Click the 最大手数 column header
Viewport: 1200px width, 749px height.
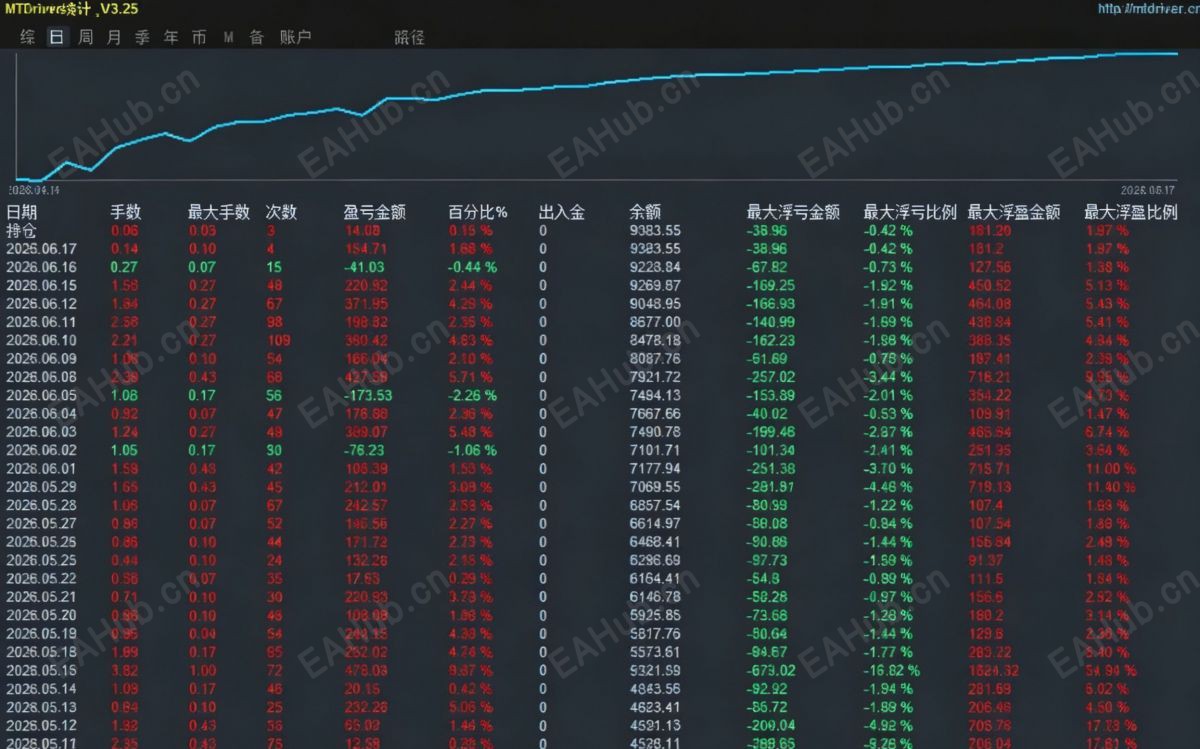pos(219,212)
